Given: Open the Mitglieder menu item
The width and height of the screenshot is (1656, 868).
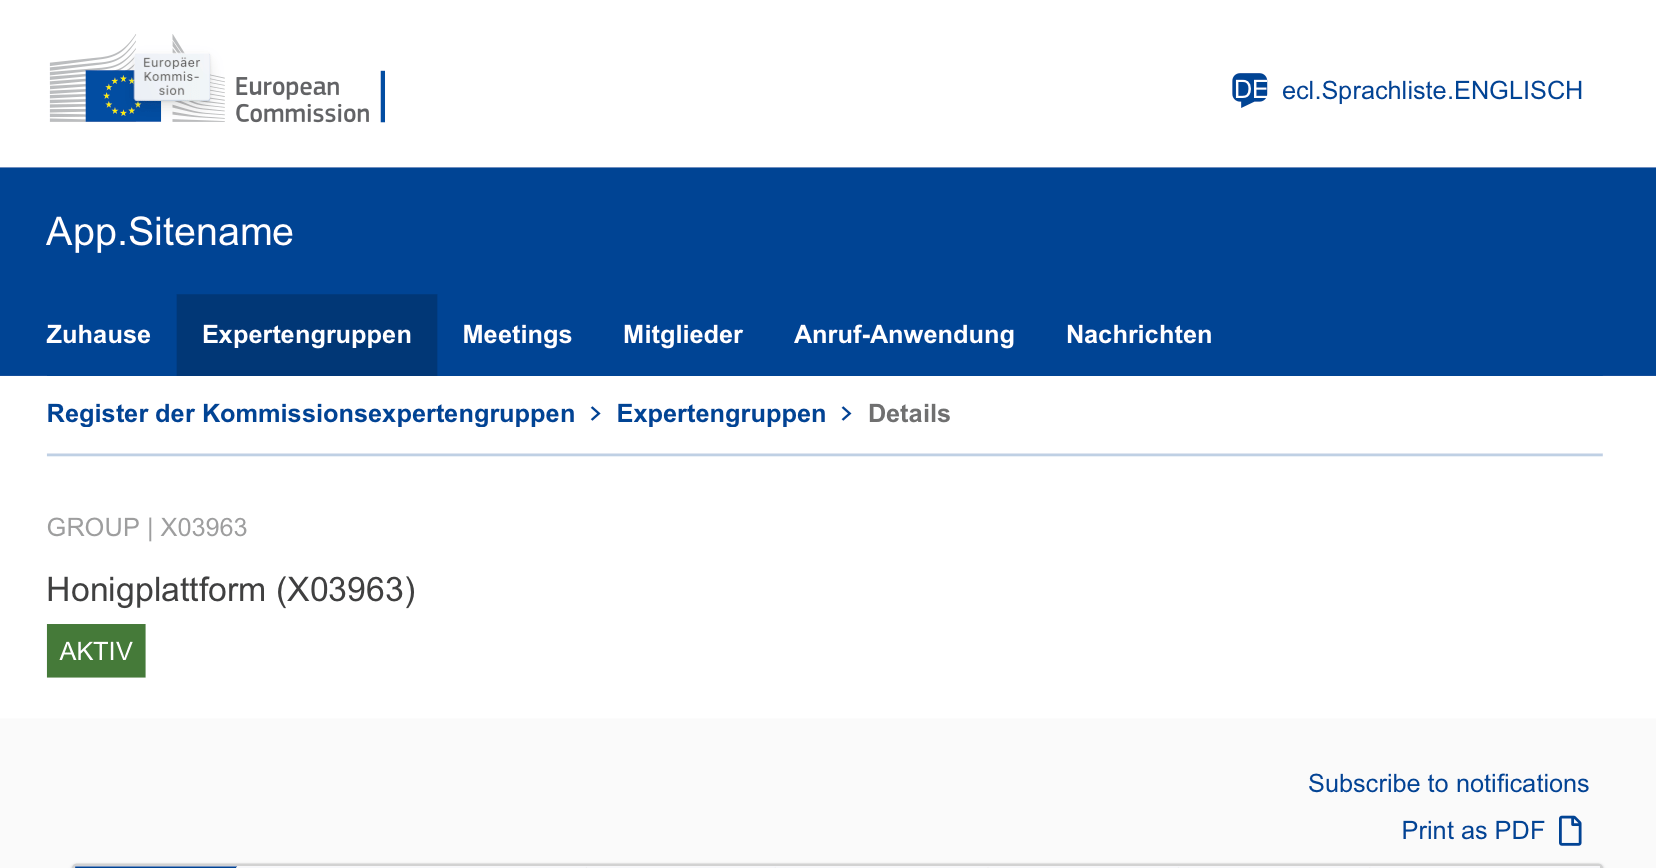Looking at the screenshot, I should pos(683,335).
